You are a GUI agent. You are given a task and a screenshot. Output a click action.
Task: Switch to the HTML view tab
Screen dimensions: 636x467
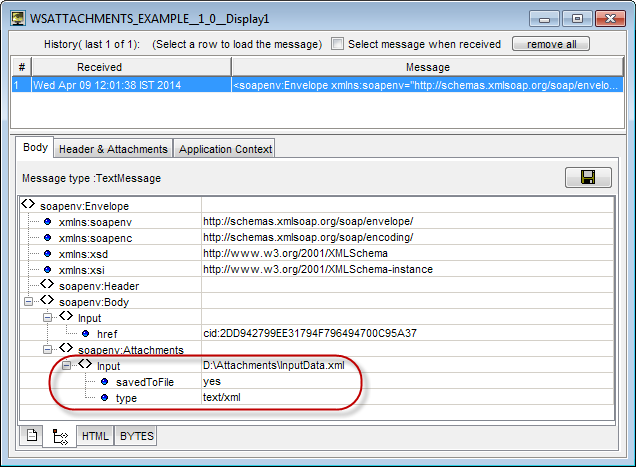click(95, 436)
